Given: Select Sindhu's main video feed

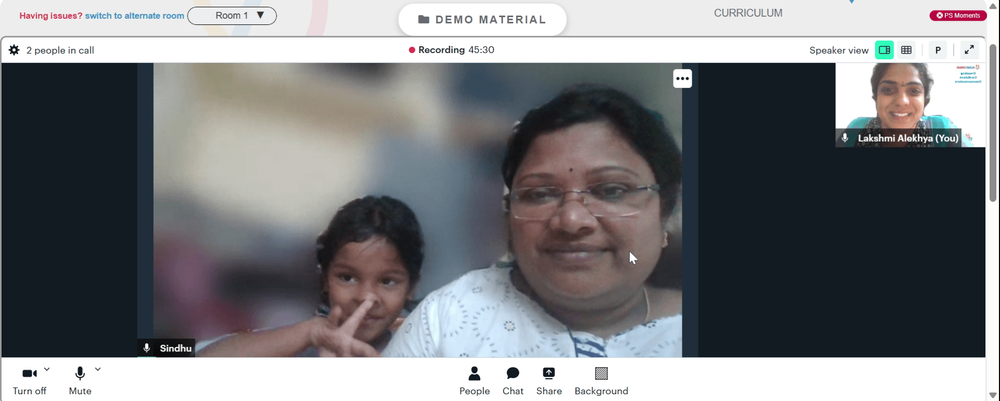Looking at the screenshot, I should [x=418, y=210].
